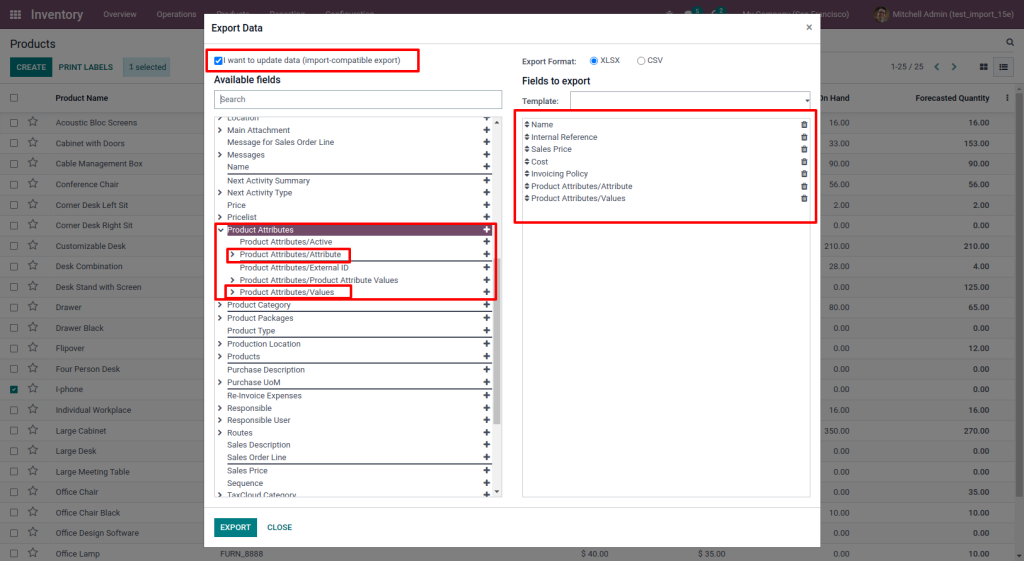Check the Drawer Black row checkbox
Screen dimensions: 1024x561
14,328
